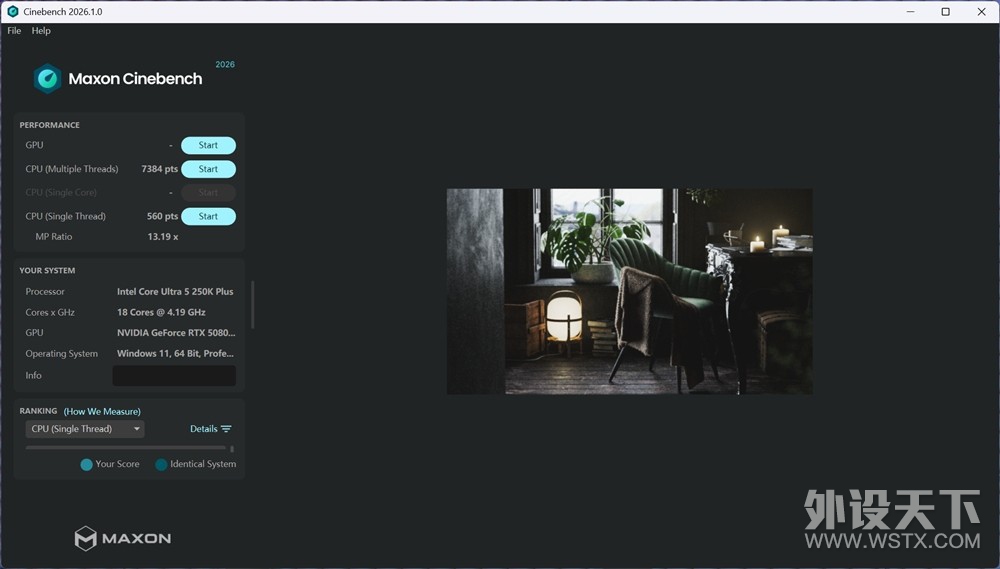The width and height of the screenshot is (1000, 569).
Task: Click the Your Score legend circle
Action: (x=86, y=464)
